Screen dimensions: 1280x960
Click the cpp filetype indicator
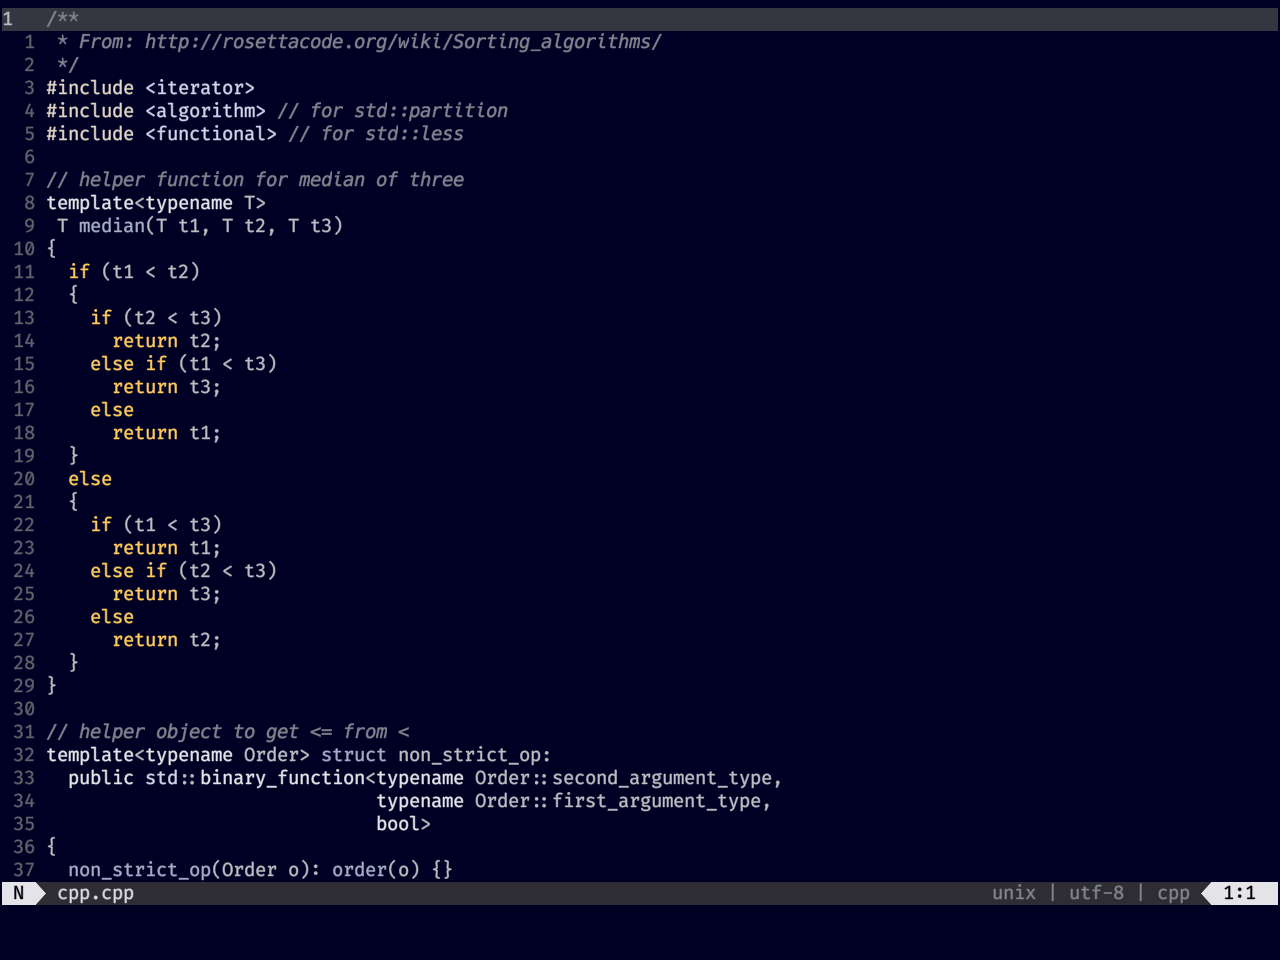point(1173,893)
